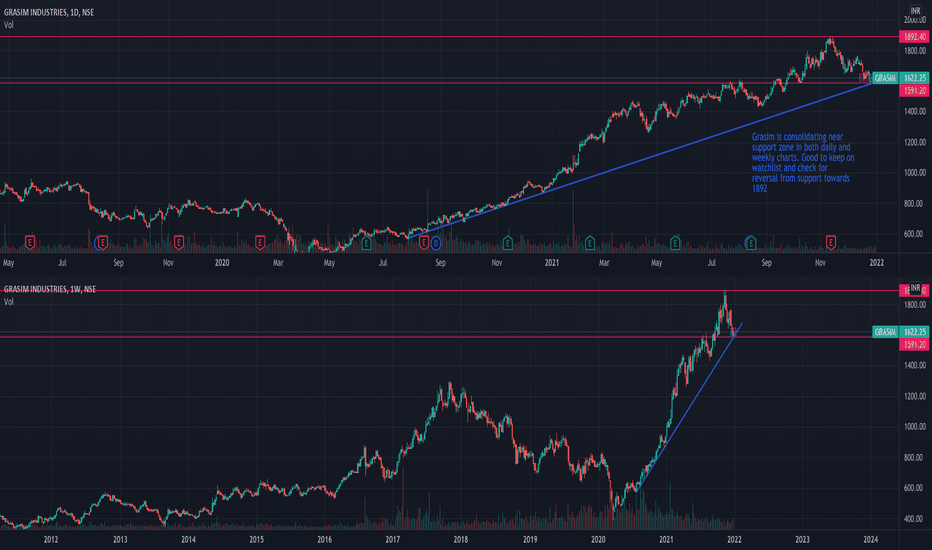This screenshot has height=550, width=932.
Task: Select the 1892.40 horizontal line on daily chart
Action: click(x=449, y=37)
